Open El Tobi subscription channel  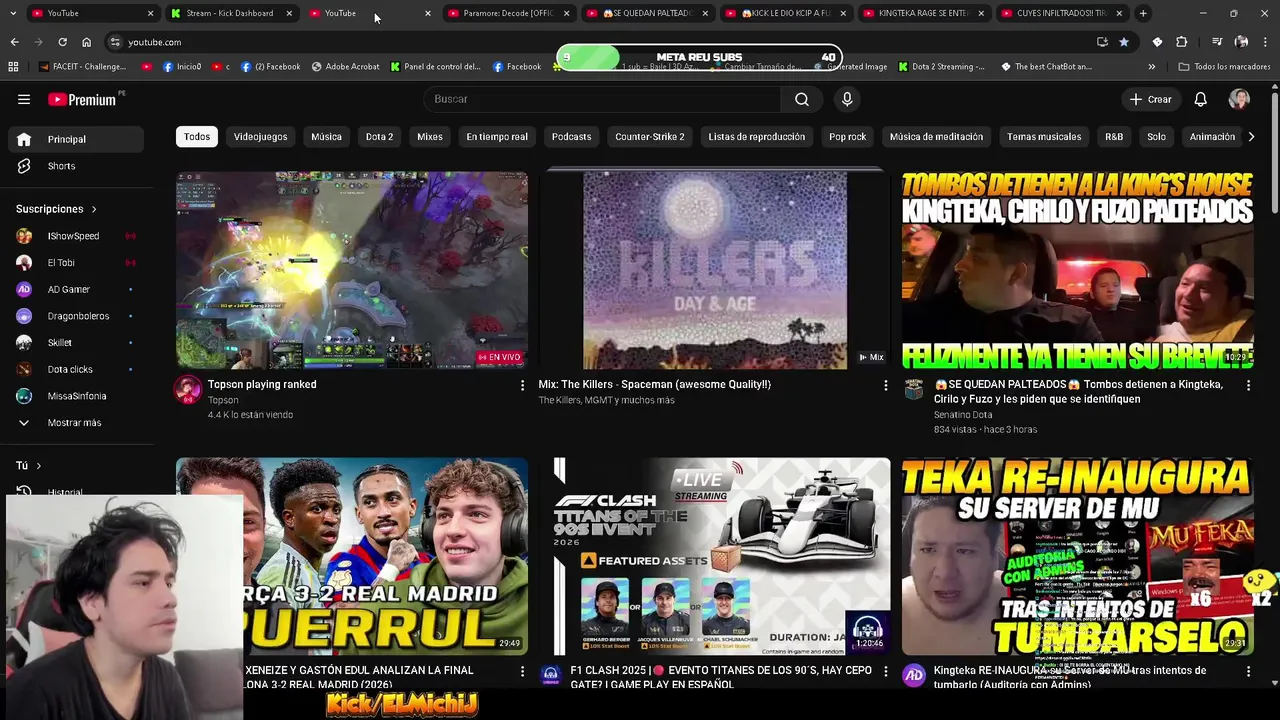point(76,262)
